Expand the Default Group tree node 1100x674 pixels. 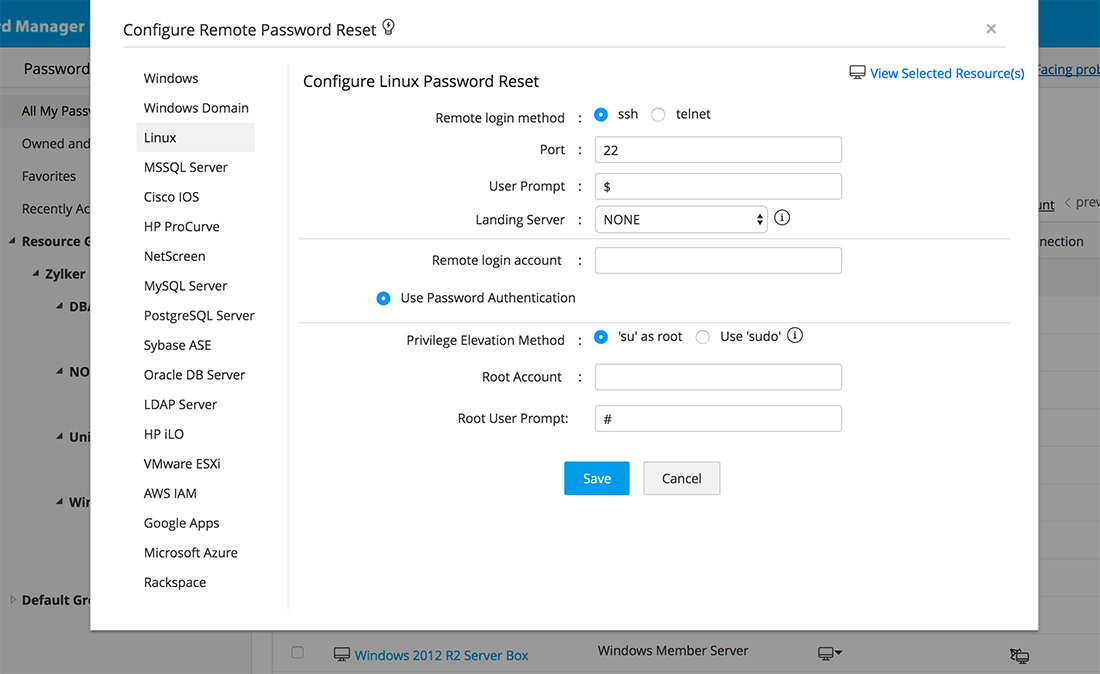pos(13,600)
